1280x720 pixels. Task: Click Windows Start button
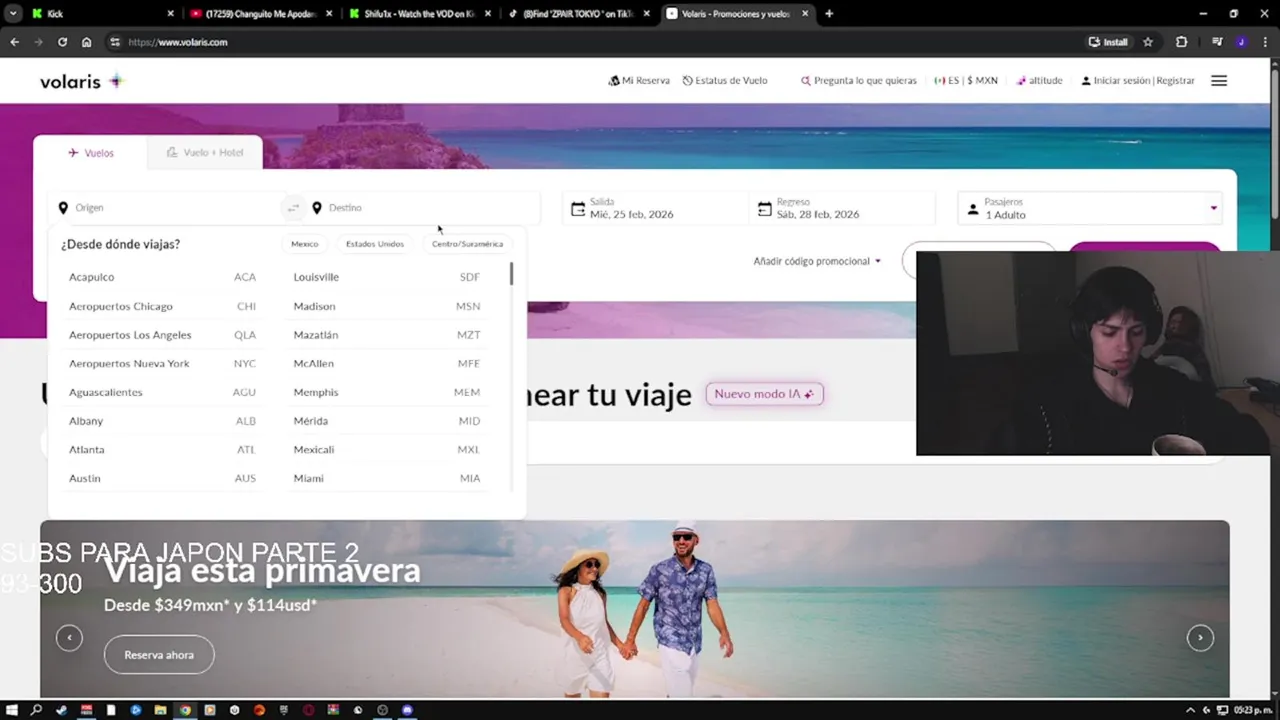(11, 710)
